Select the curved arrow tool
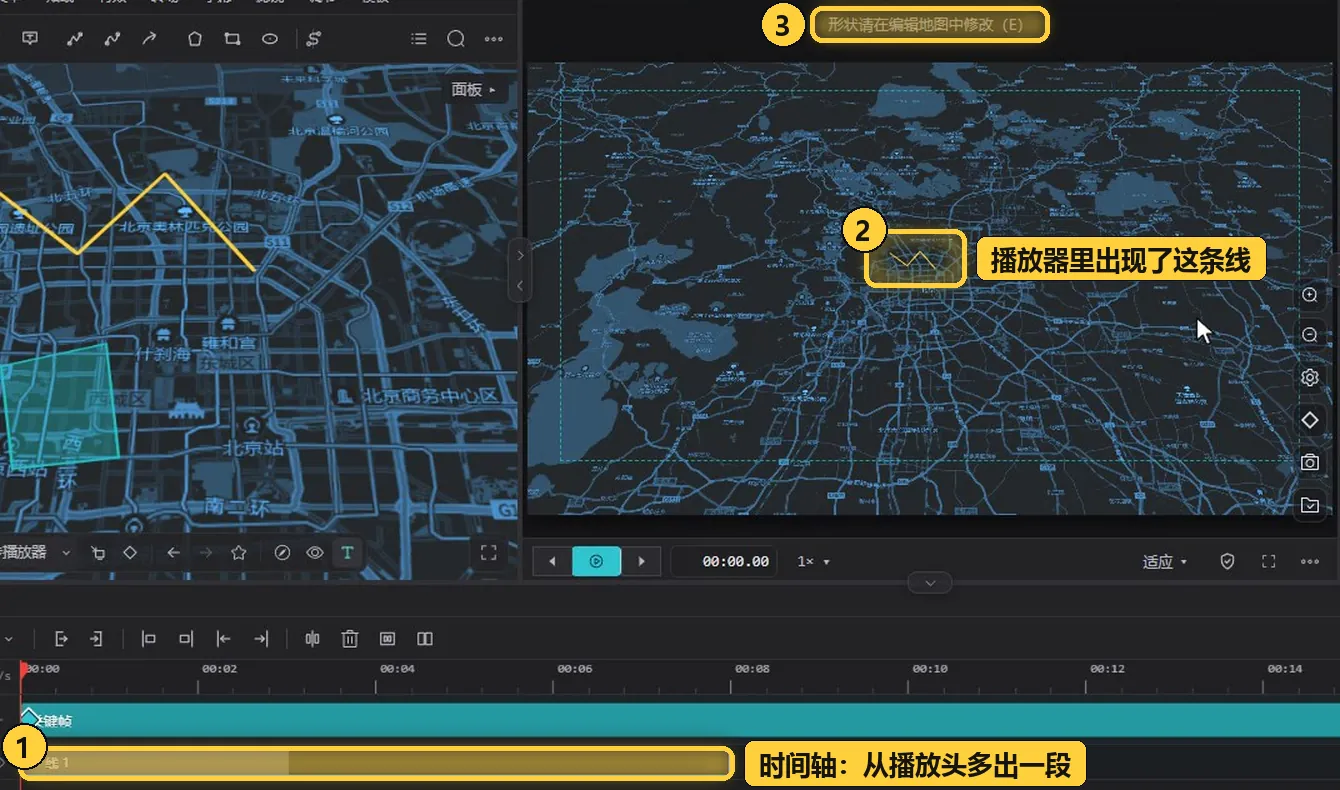 coord(149,39)
